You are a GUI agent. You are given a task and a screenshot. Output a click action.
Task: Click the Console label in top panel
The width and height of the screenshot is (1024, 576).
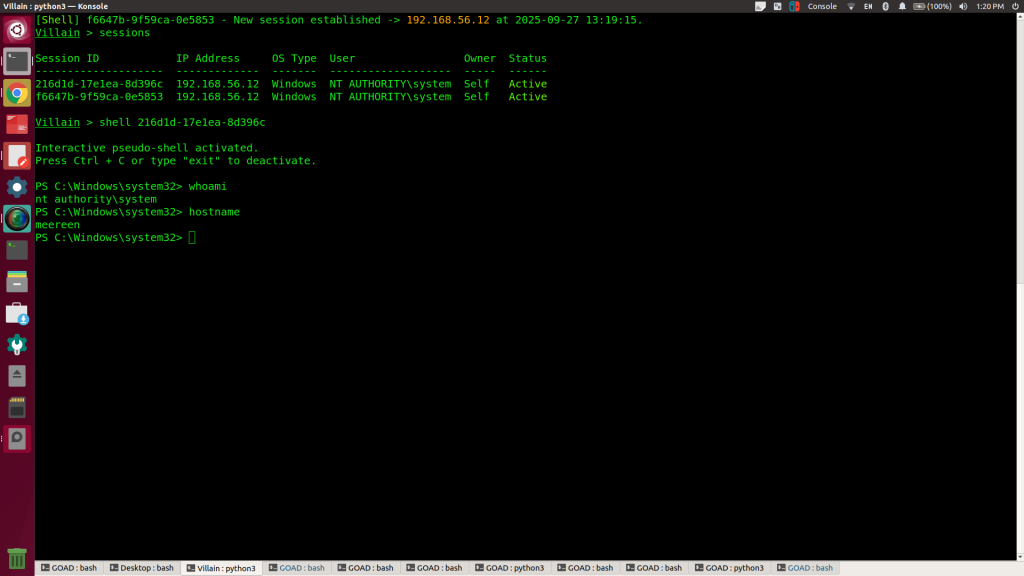click(821, 6)
